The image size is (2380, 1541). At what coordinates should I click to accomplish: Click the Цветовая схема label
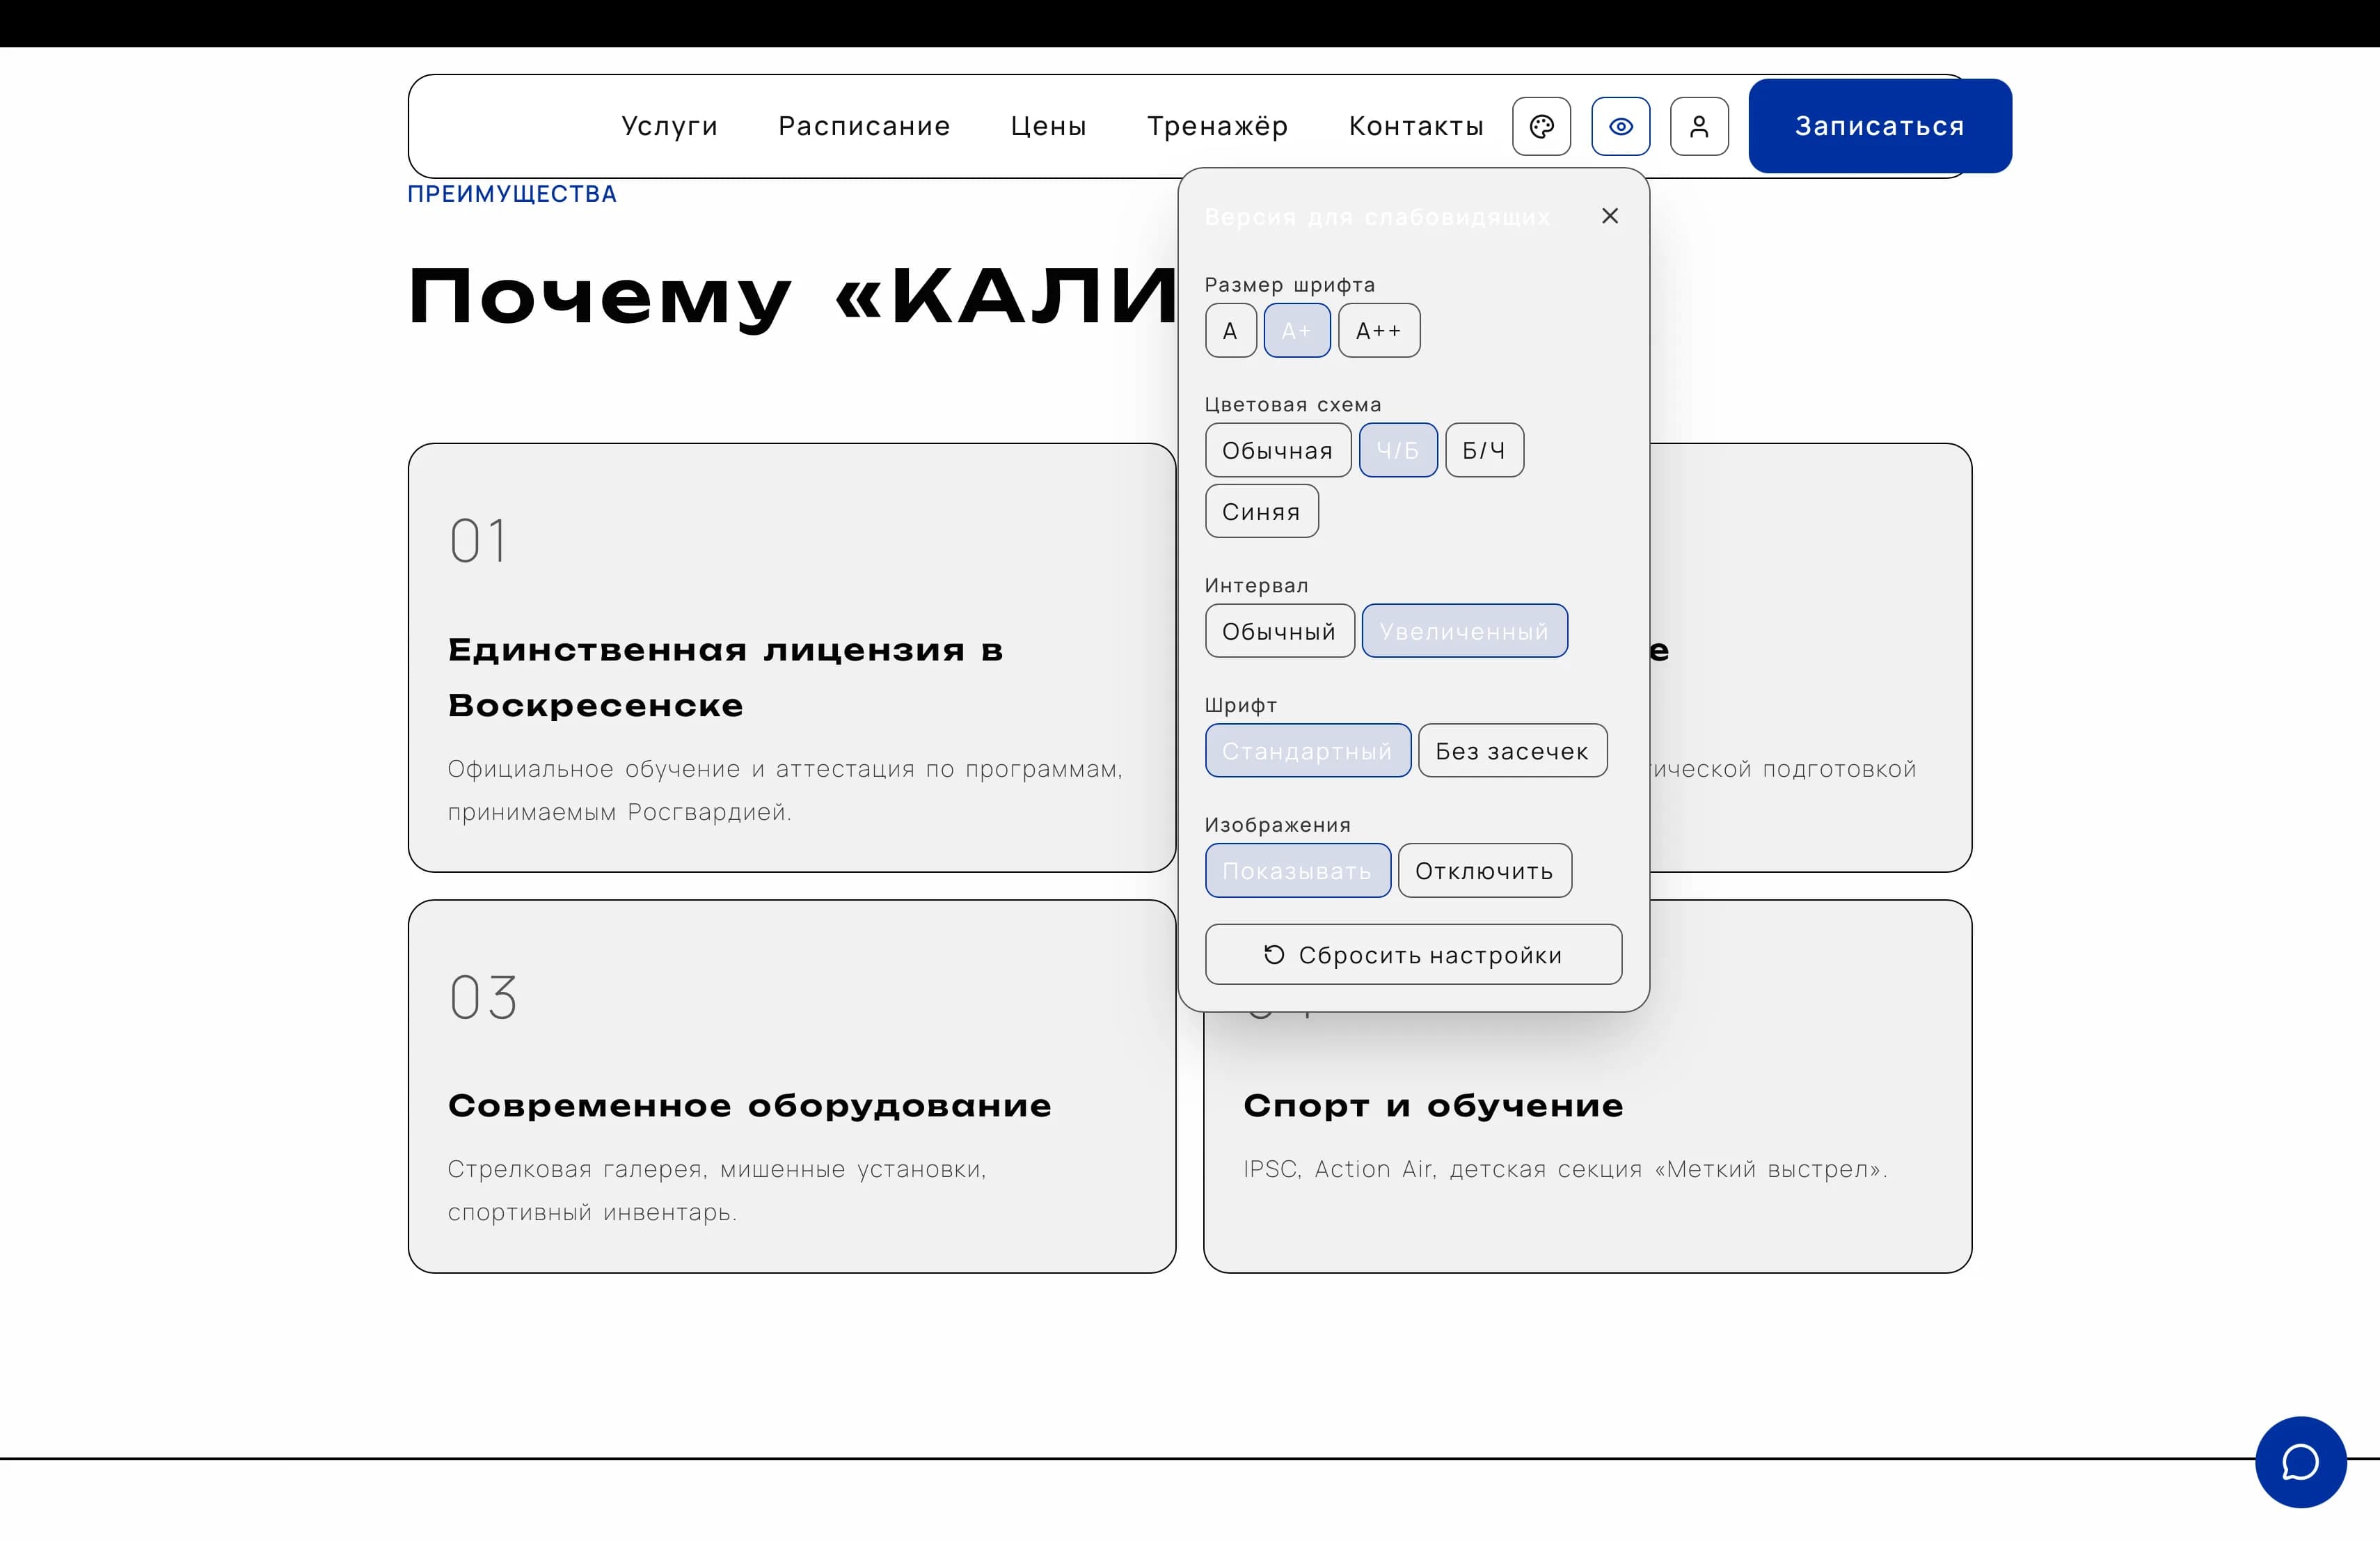[x=1293, y=405]
